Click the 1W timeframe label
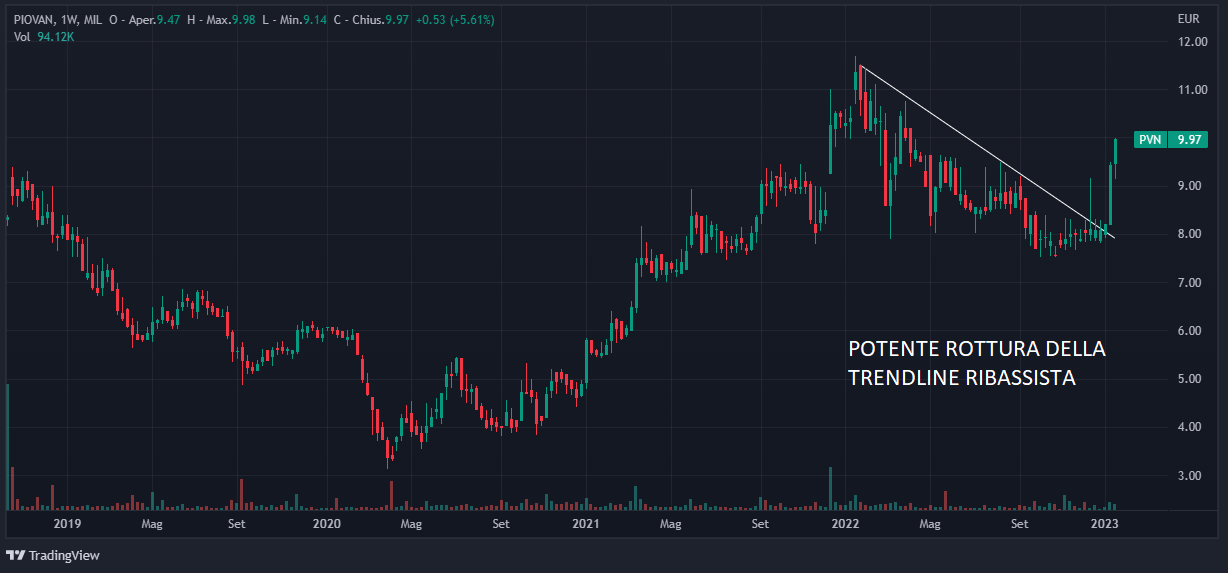The width and height of the screenshot is (1228, 573). [x=71, y=20]
